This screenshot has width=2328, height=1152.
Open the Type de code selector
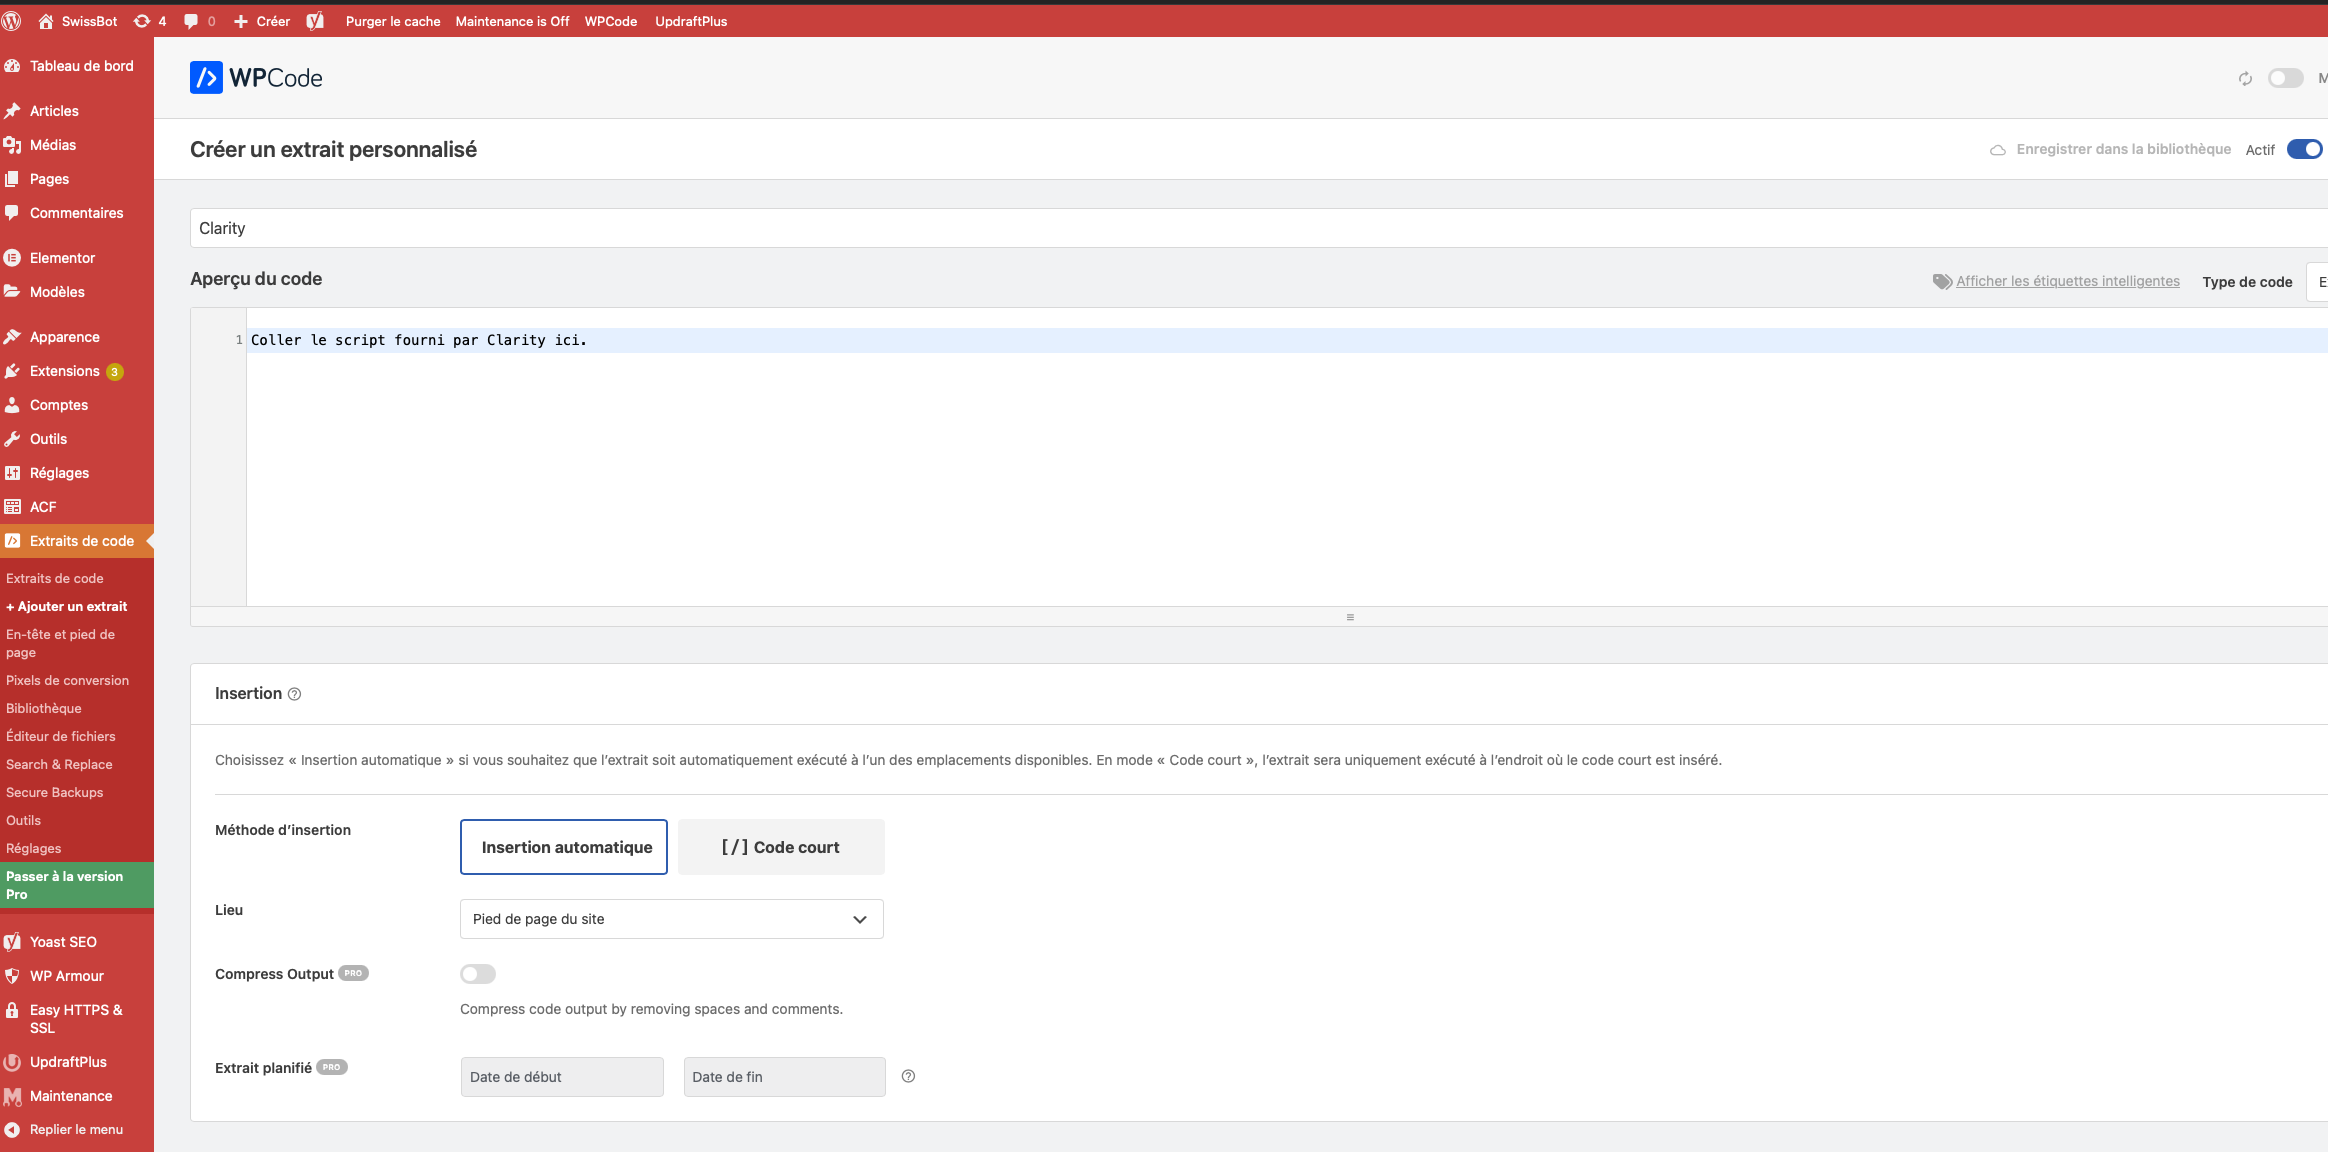tap(2320, 281)
